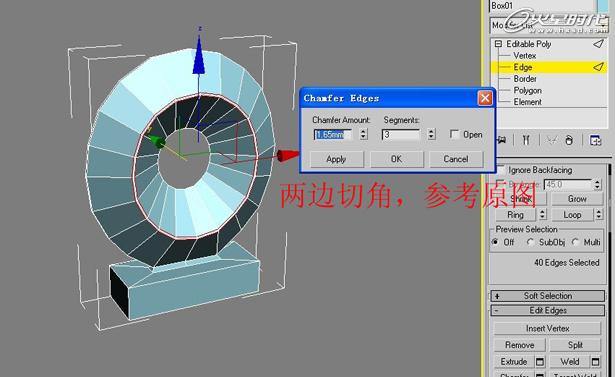This screenshot has width=615, height=377.
Task: Click the Loop selection button
Action: (572, 215)
